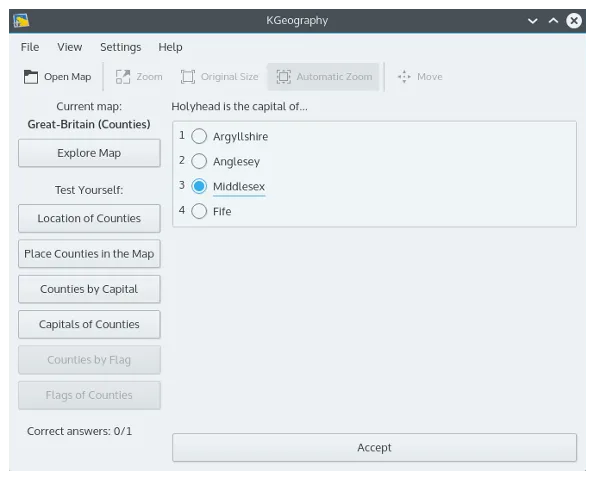Pick the Fife radio button
This screenshot has width=600, height=485.
coord(199,211)
